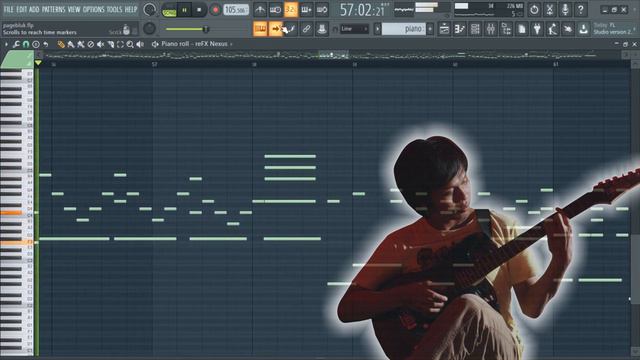Pause playback with the pause button

point(184,10)
